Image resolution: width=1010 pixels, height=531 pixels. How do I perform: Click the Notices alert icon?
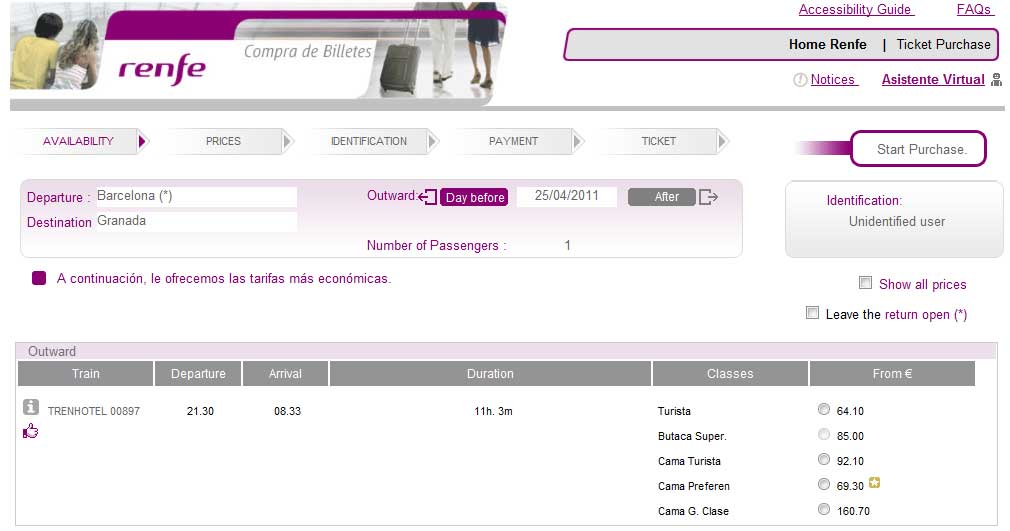tap(800, 80)
